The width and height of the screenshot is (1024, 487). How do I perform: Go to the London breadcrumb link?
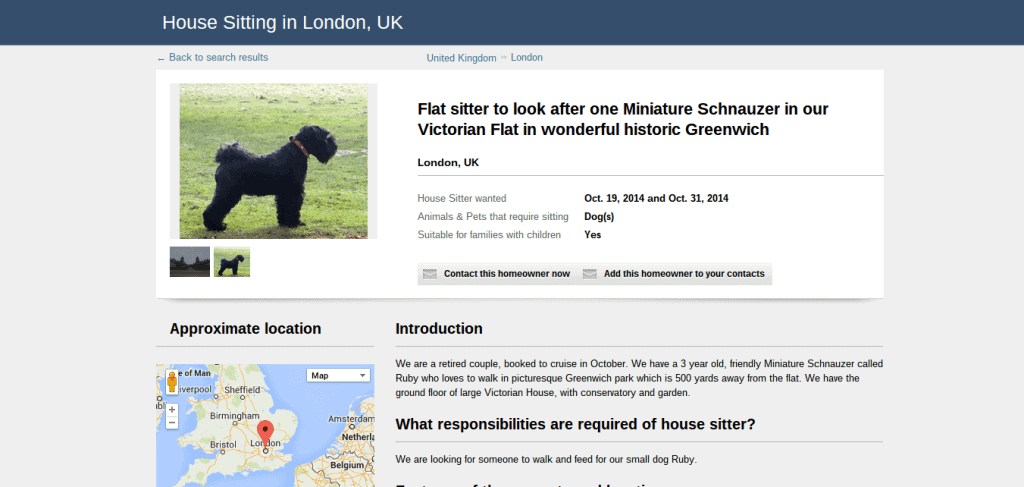tap(526, 57)
